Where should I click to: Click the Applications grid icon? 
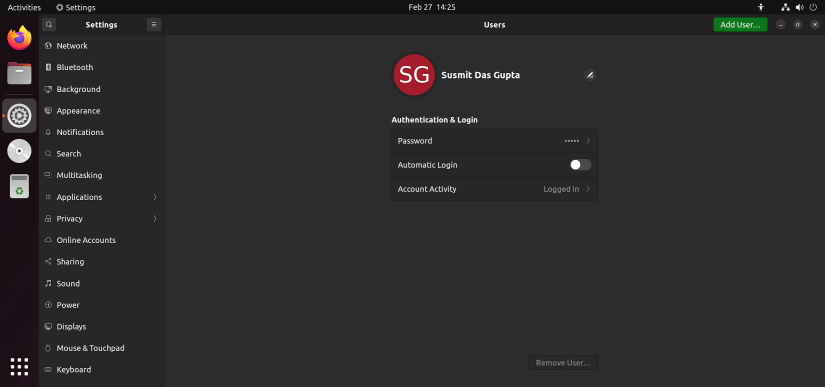point(48,197)
